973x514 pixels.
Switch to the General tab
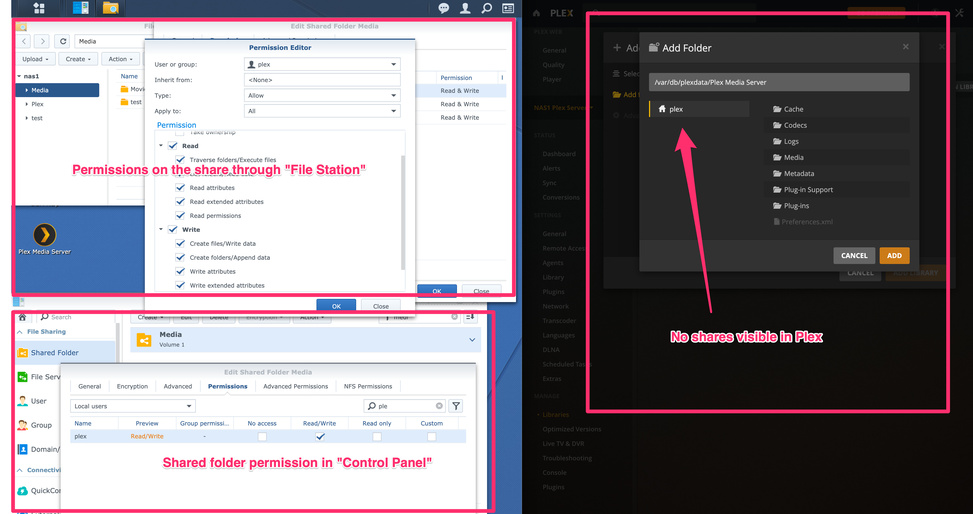(x=90, y=386)
